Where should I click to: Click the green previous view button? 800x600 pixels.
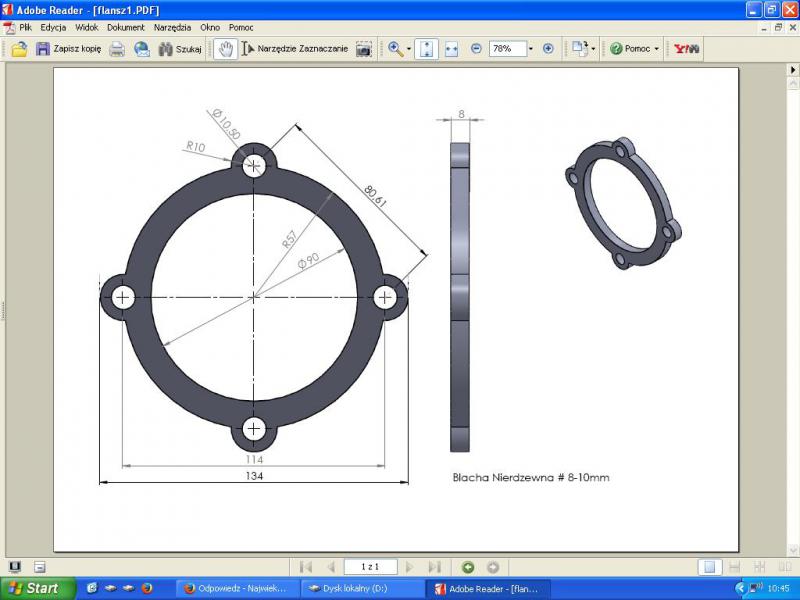pyautogui.click(x=468, y=567)
